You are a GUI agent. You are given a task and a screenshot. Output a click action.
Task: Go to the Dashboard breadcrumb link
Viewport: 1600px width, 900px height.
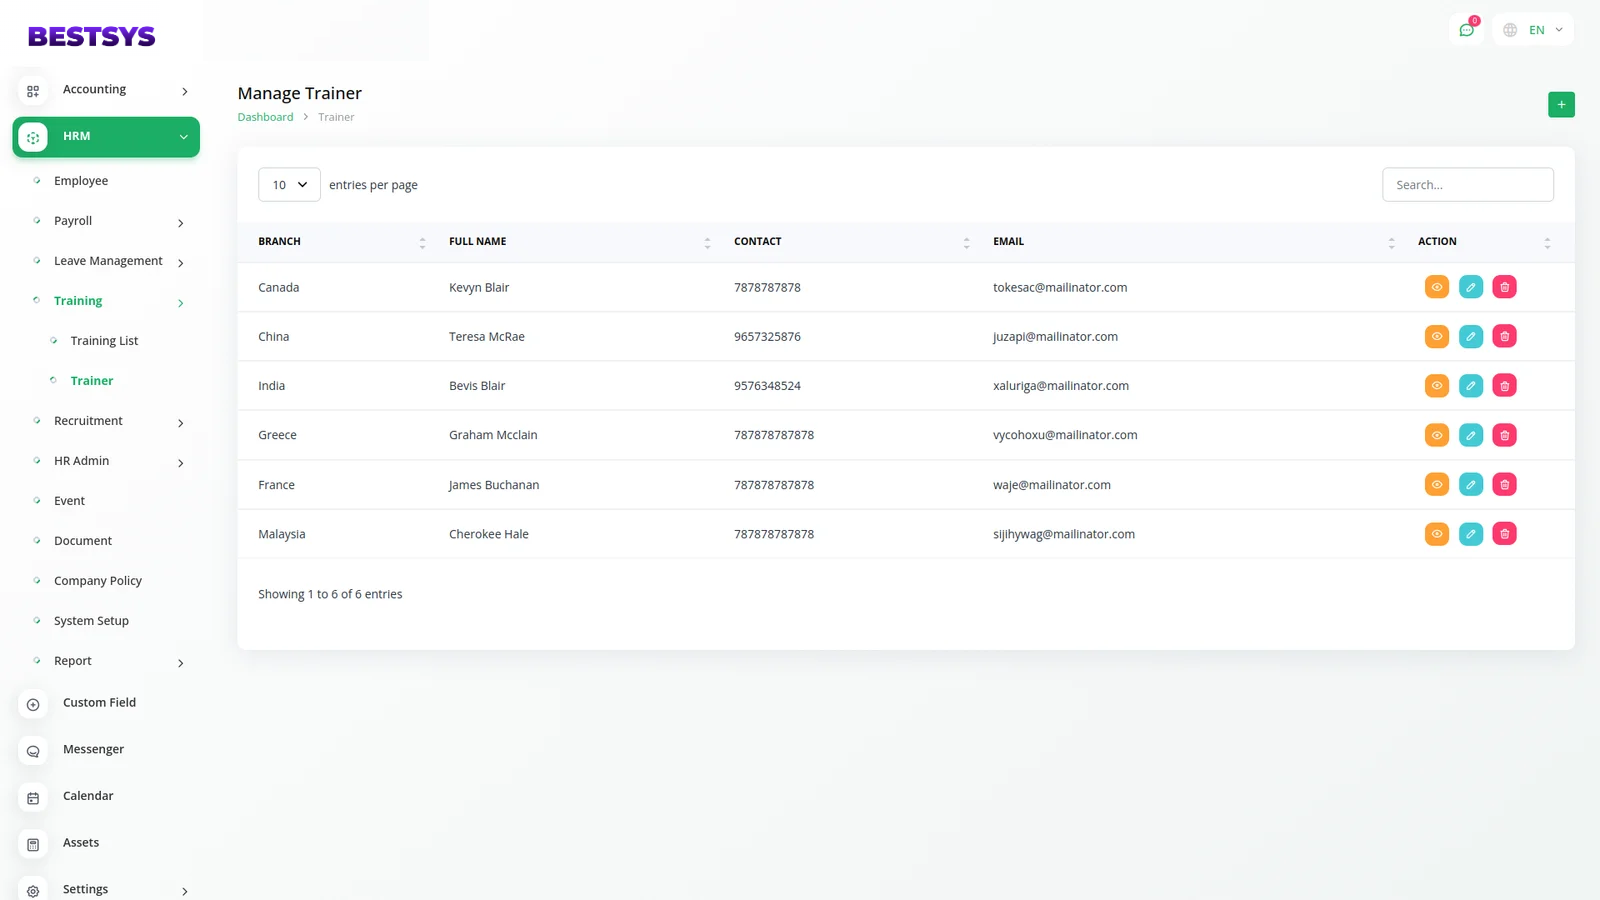pos(265,117)
